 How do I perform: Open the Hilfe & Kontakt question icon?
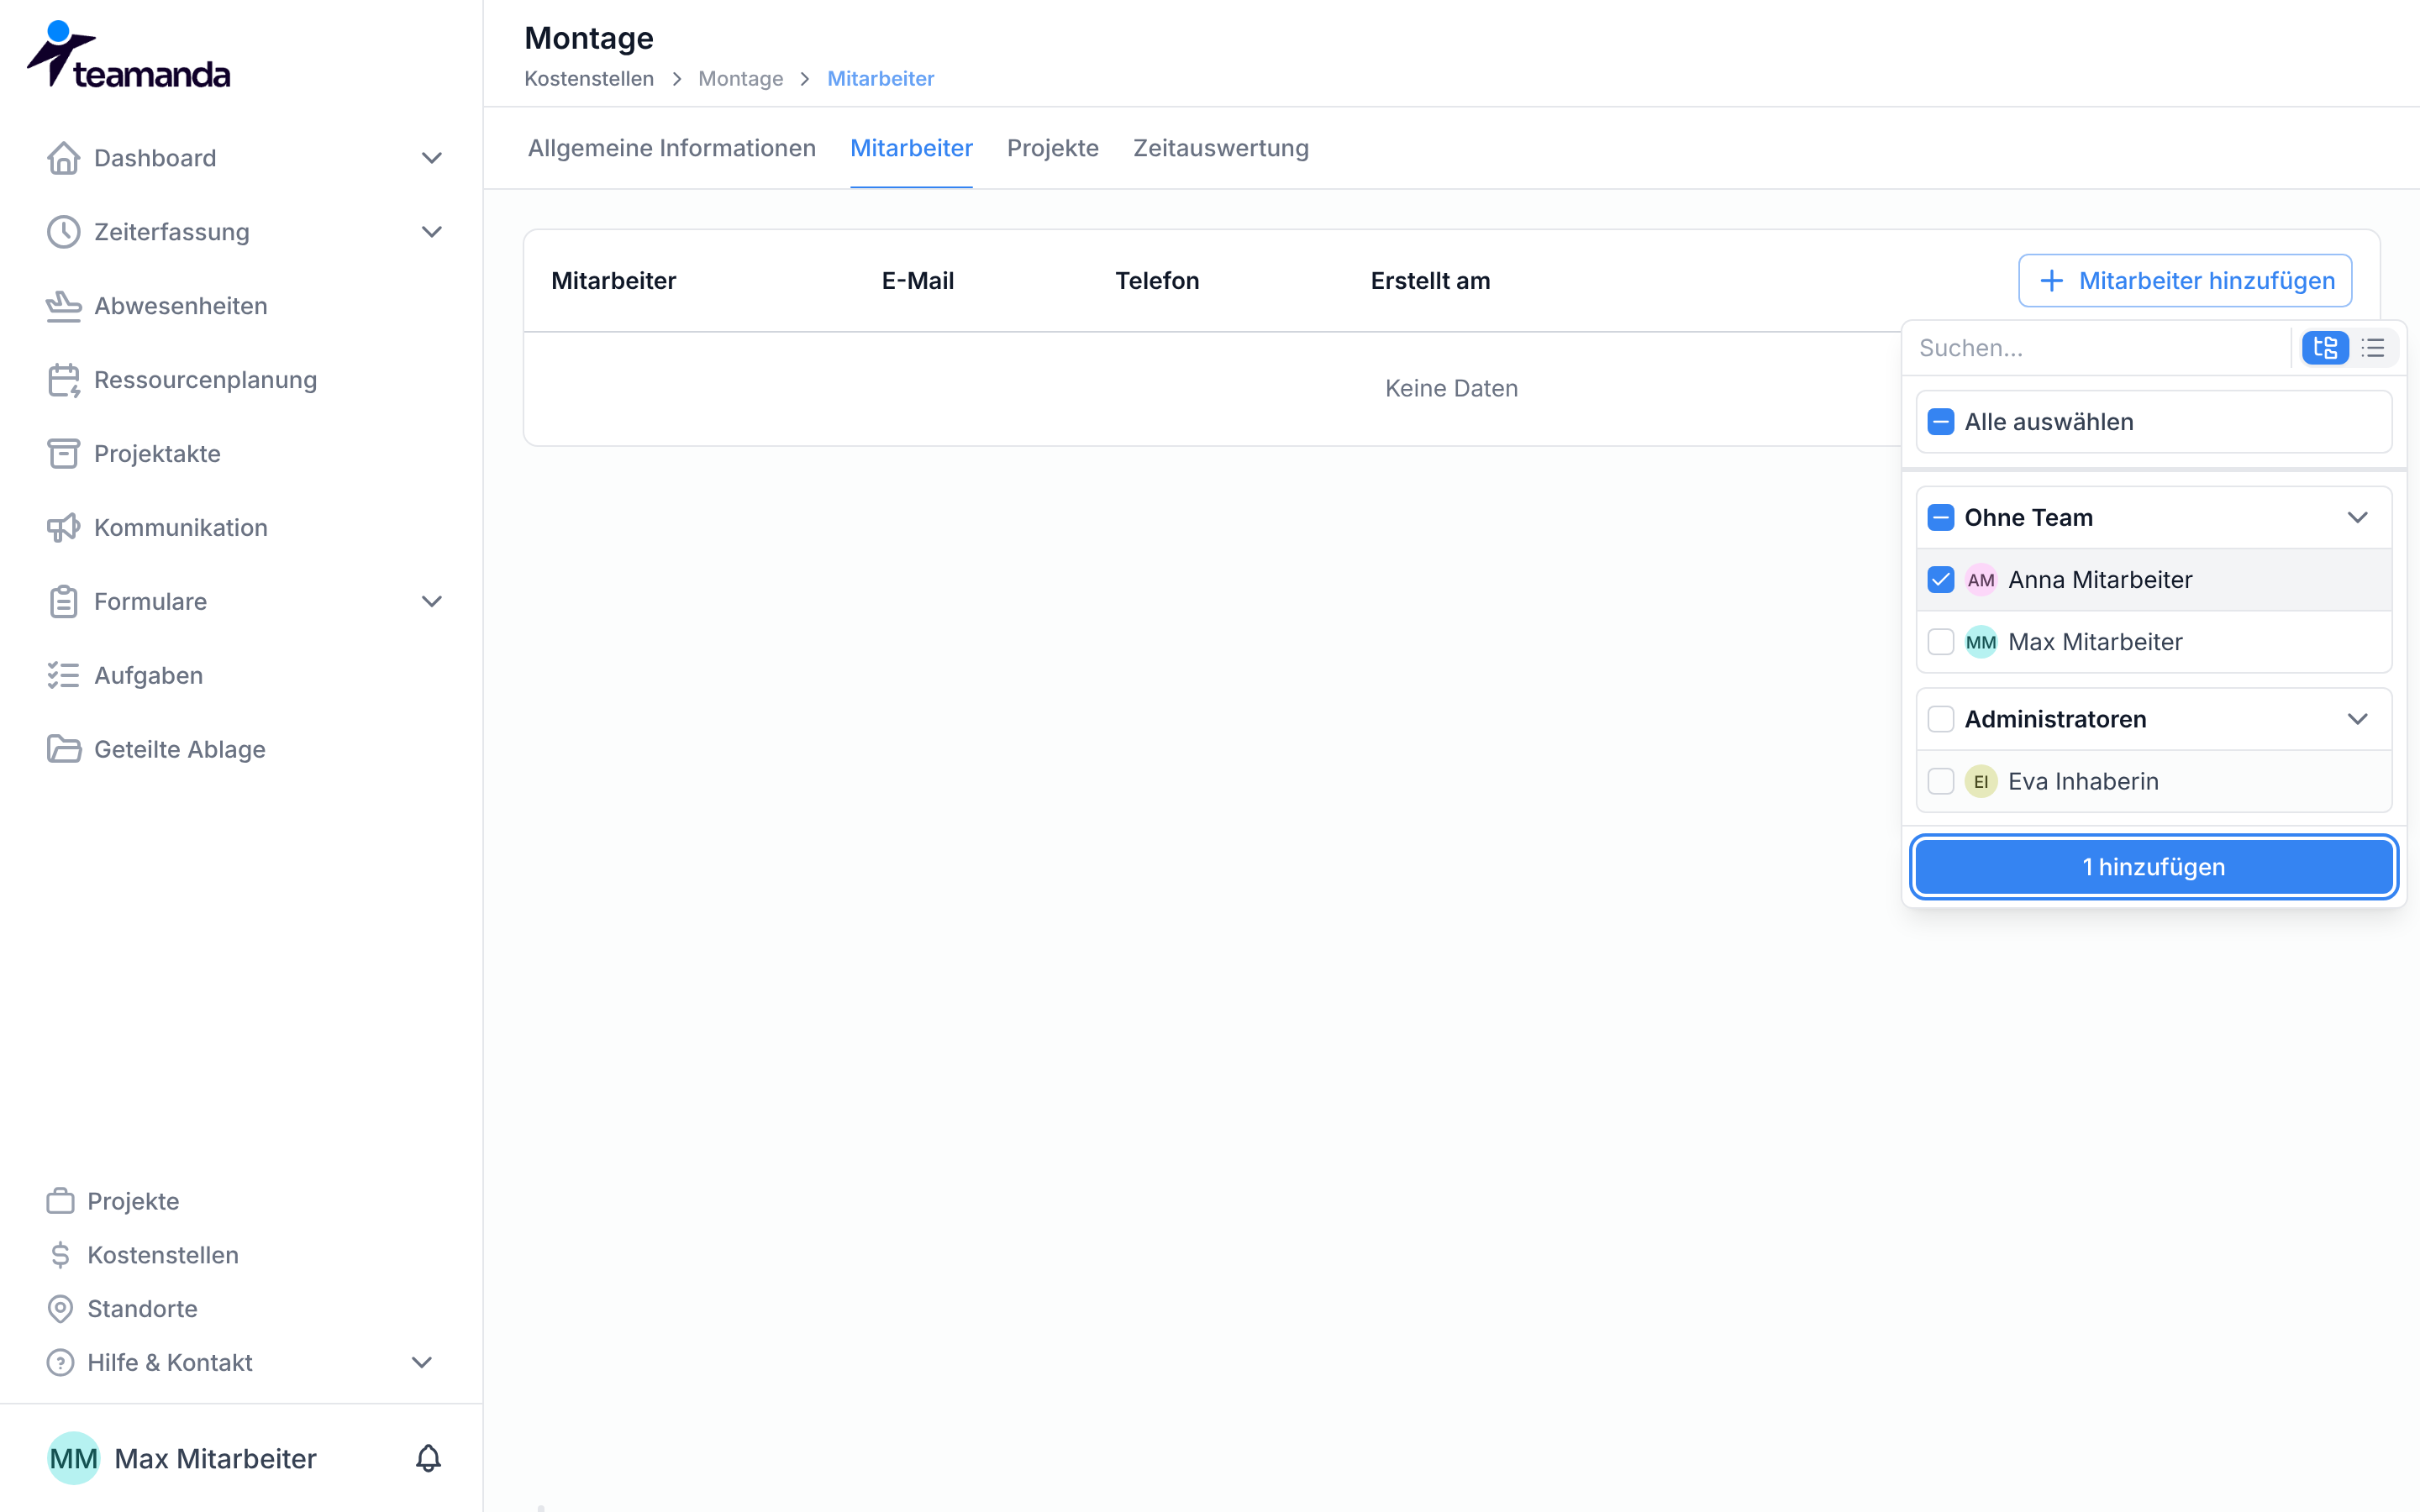(x=60, y=1363)
